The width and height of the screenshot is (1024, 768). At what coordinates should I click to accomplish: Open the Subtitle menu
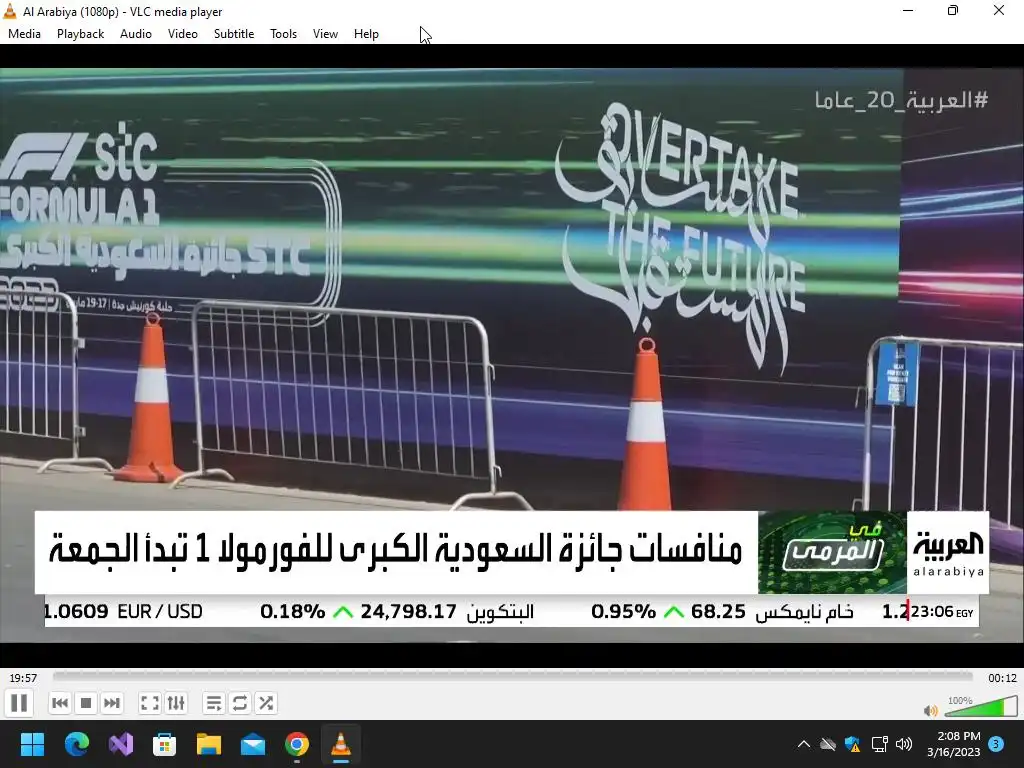(x=234, y=34)
